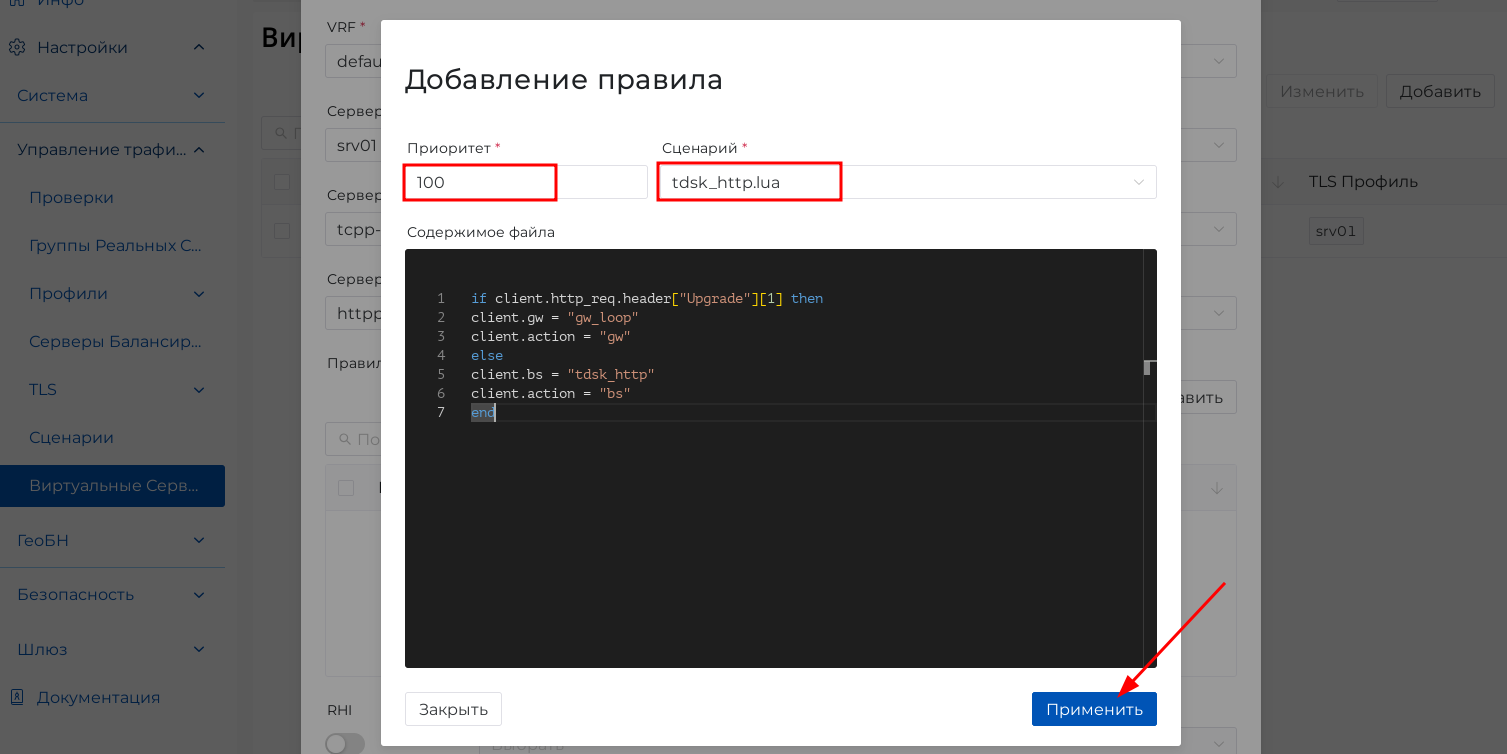Image resolution: width=1507 pixels, height=754 pixels.
Task: Click the chevron icon next to Шлюз
Action: tap(199, 649)
